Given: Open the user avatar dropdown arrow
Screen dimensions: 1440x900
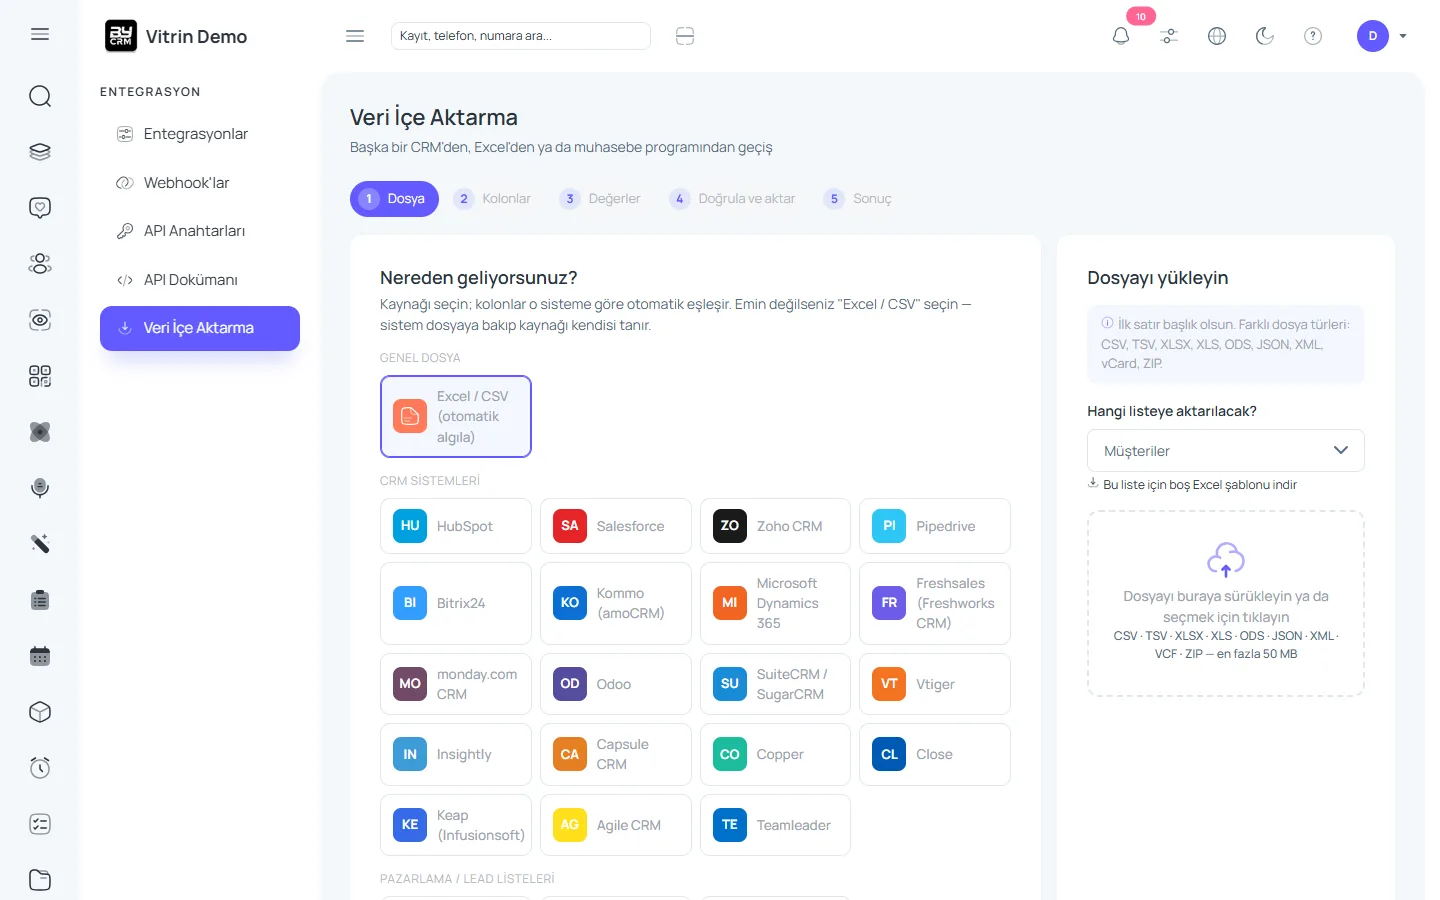Looking at the screenshot, I should pos(1403,36).
